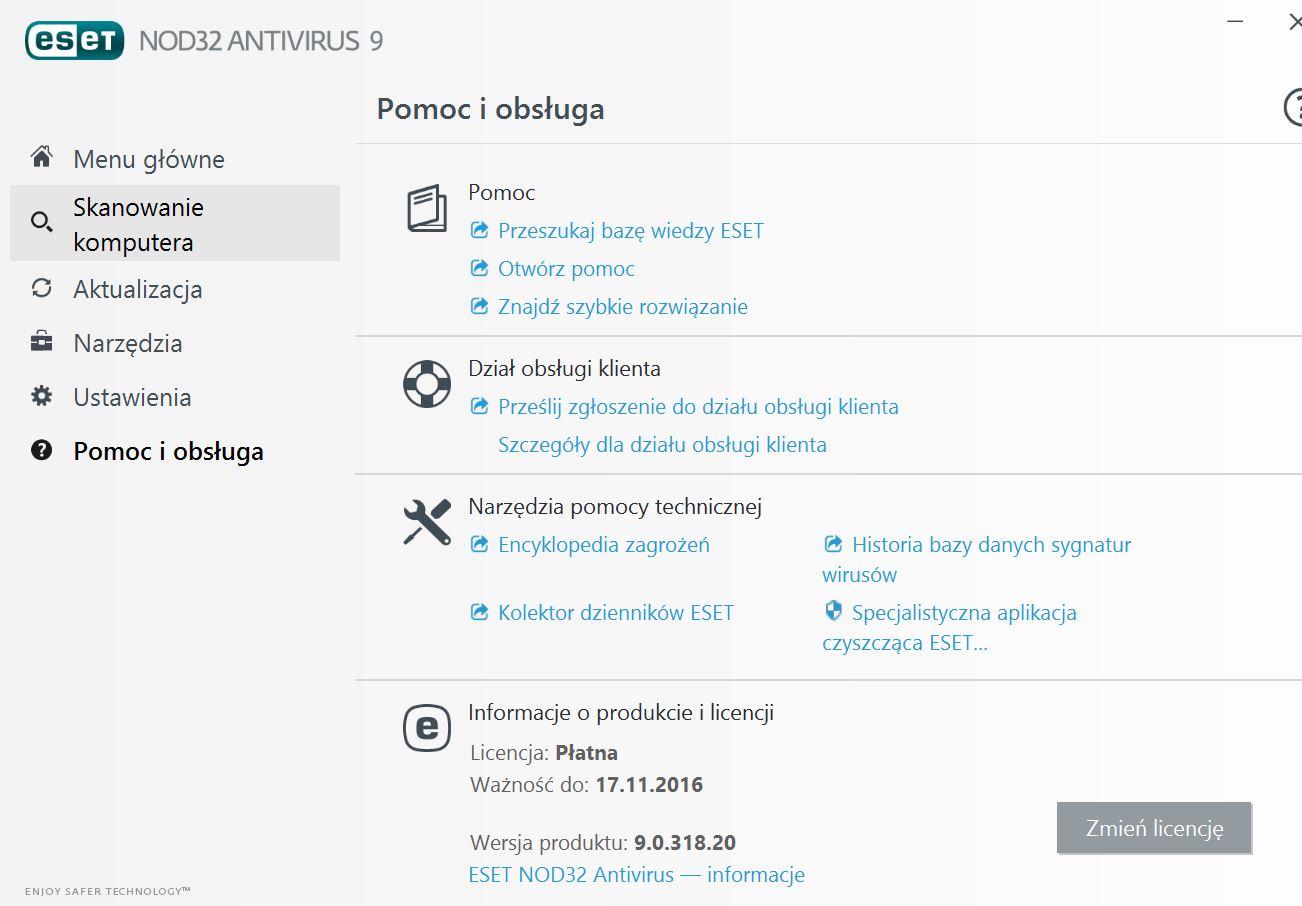Image resolution: width=1302 pixels, height=906 pixels.
Task: Open Specjalistyczna aplikacja czyszcząca ESET
Action: click(x=949, y=628)
